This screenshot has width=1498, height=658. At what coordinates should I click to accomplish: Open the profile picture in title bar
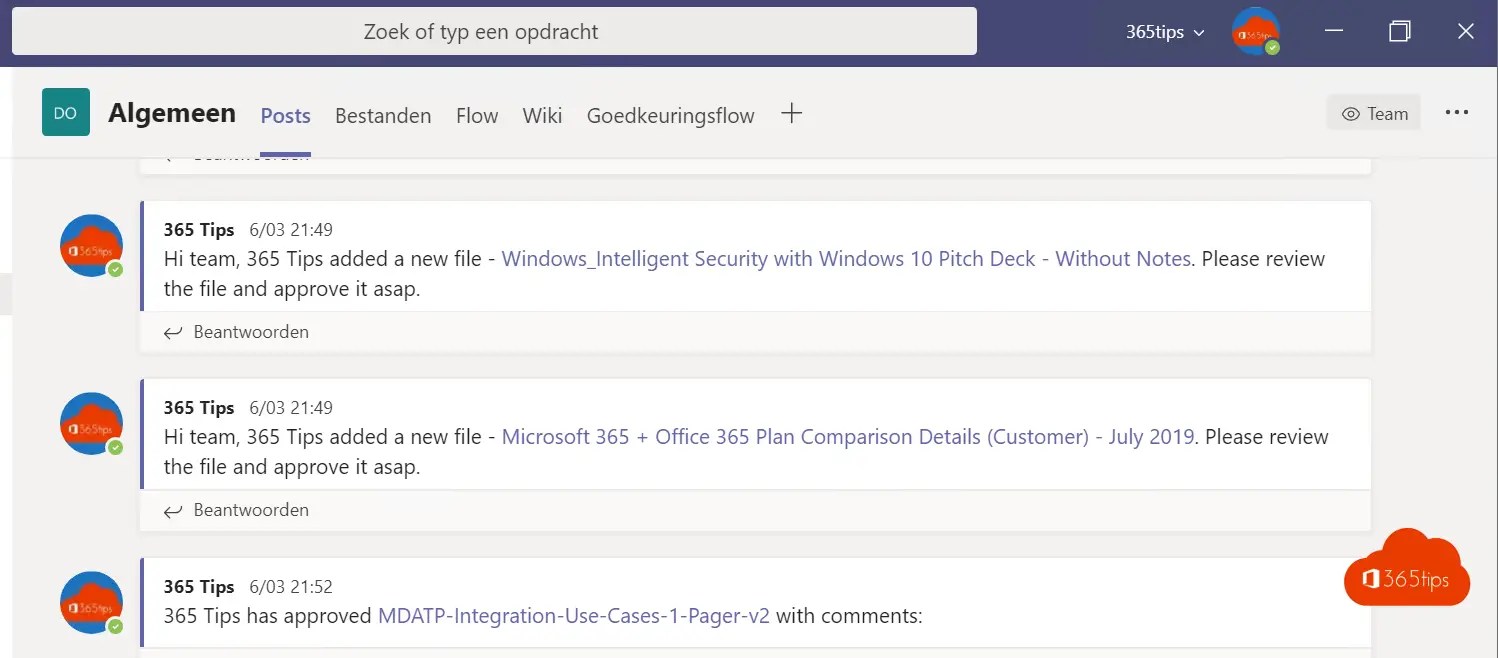(1255, 32)
